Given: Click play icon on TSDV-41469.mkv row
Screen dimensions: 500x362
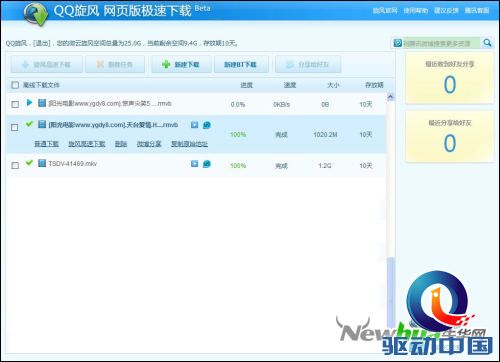Looking at the screenshot, I should point(194,164).
